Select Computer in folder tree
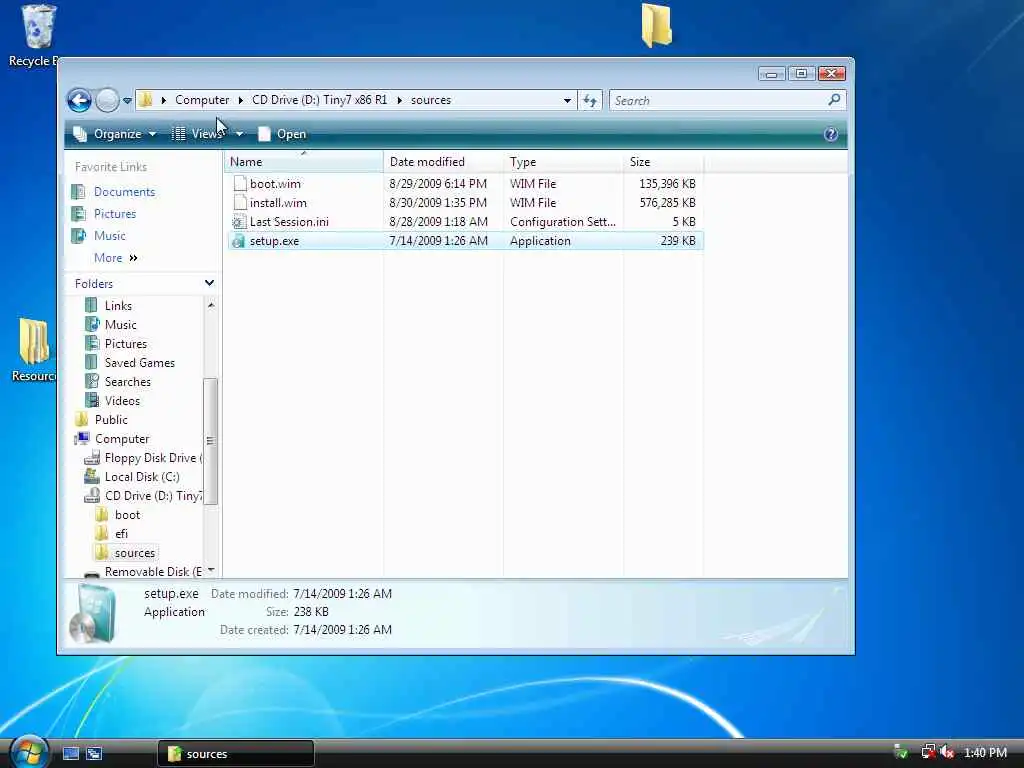Screen dimensions: 1024x768 point(121,439)
